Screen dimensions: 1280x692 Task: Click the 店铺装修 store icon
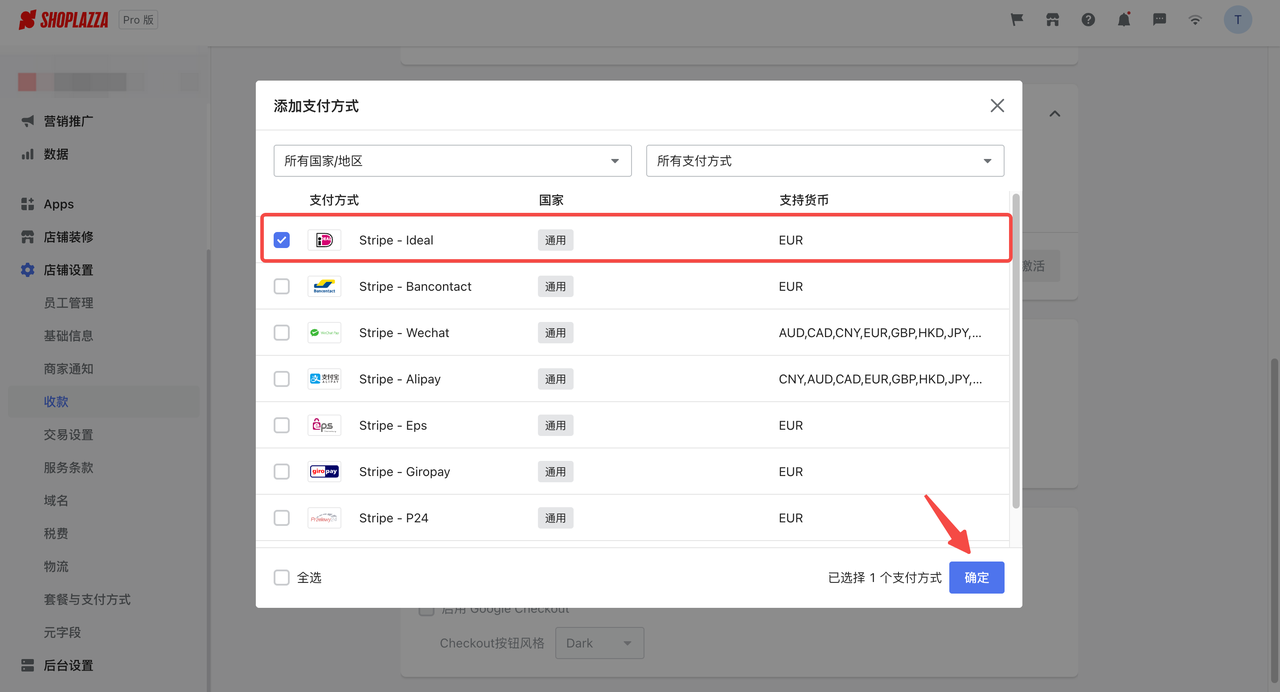[28, 237]
